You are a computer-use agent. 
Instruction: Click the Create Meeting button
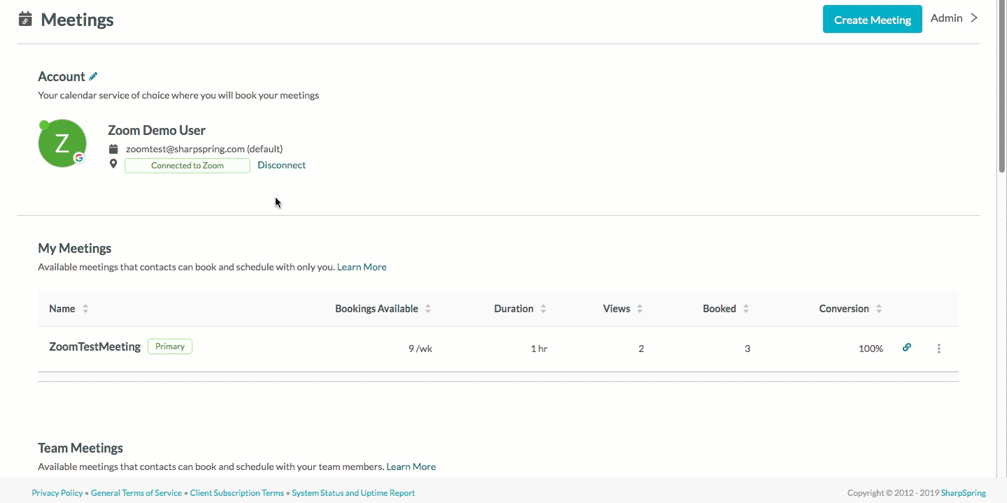pyautogui.click(x=872, y=19)
